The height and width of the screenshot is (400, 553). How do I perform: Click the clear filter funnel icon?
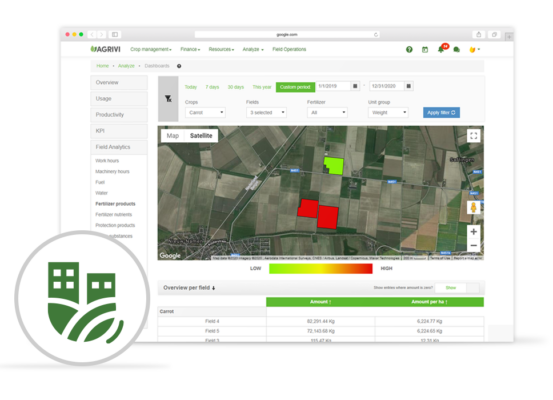click(168, 99)
